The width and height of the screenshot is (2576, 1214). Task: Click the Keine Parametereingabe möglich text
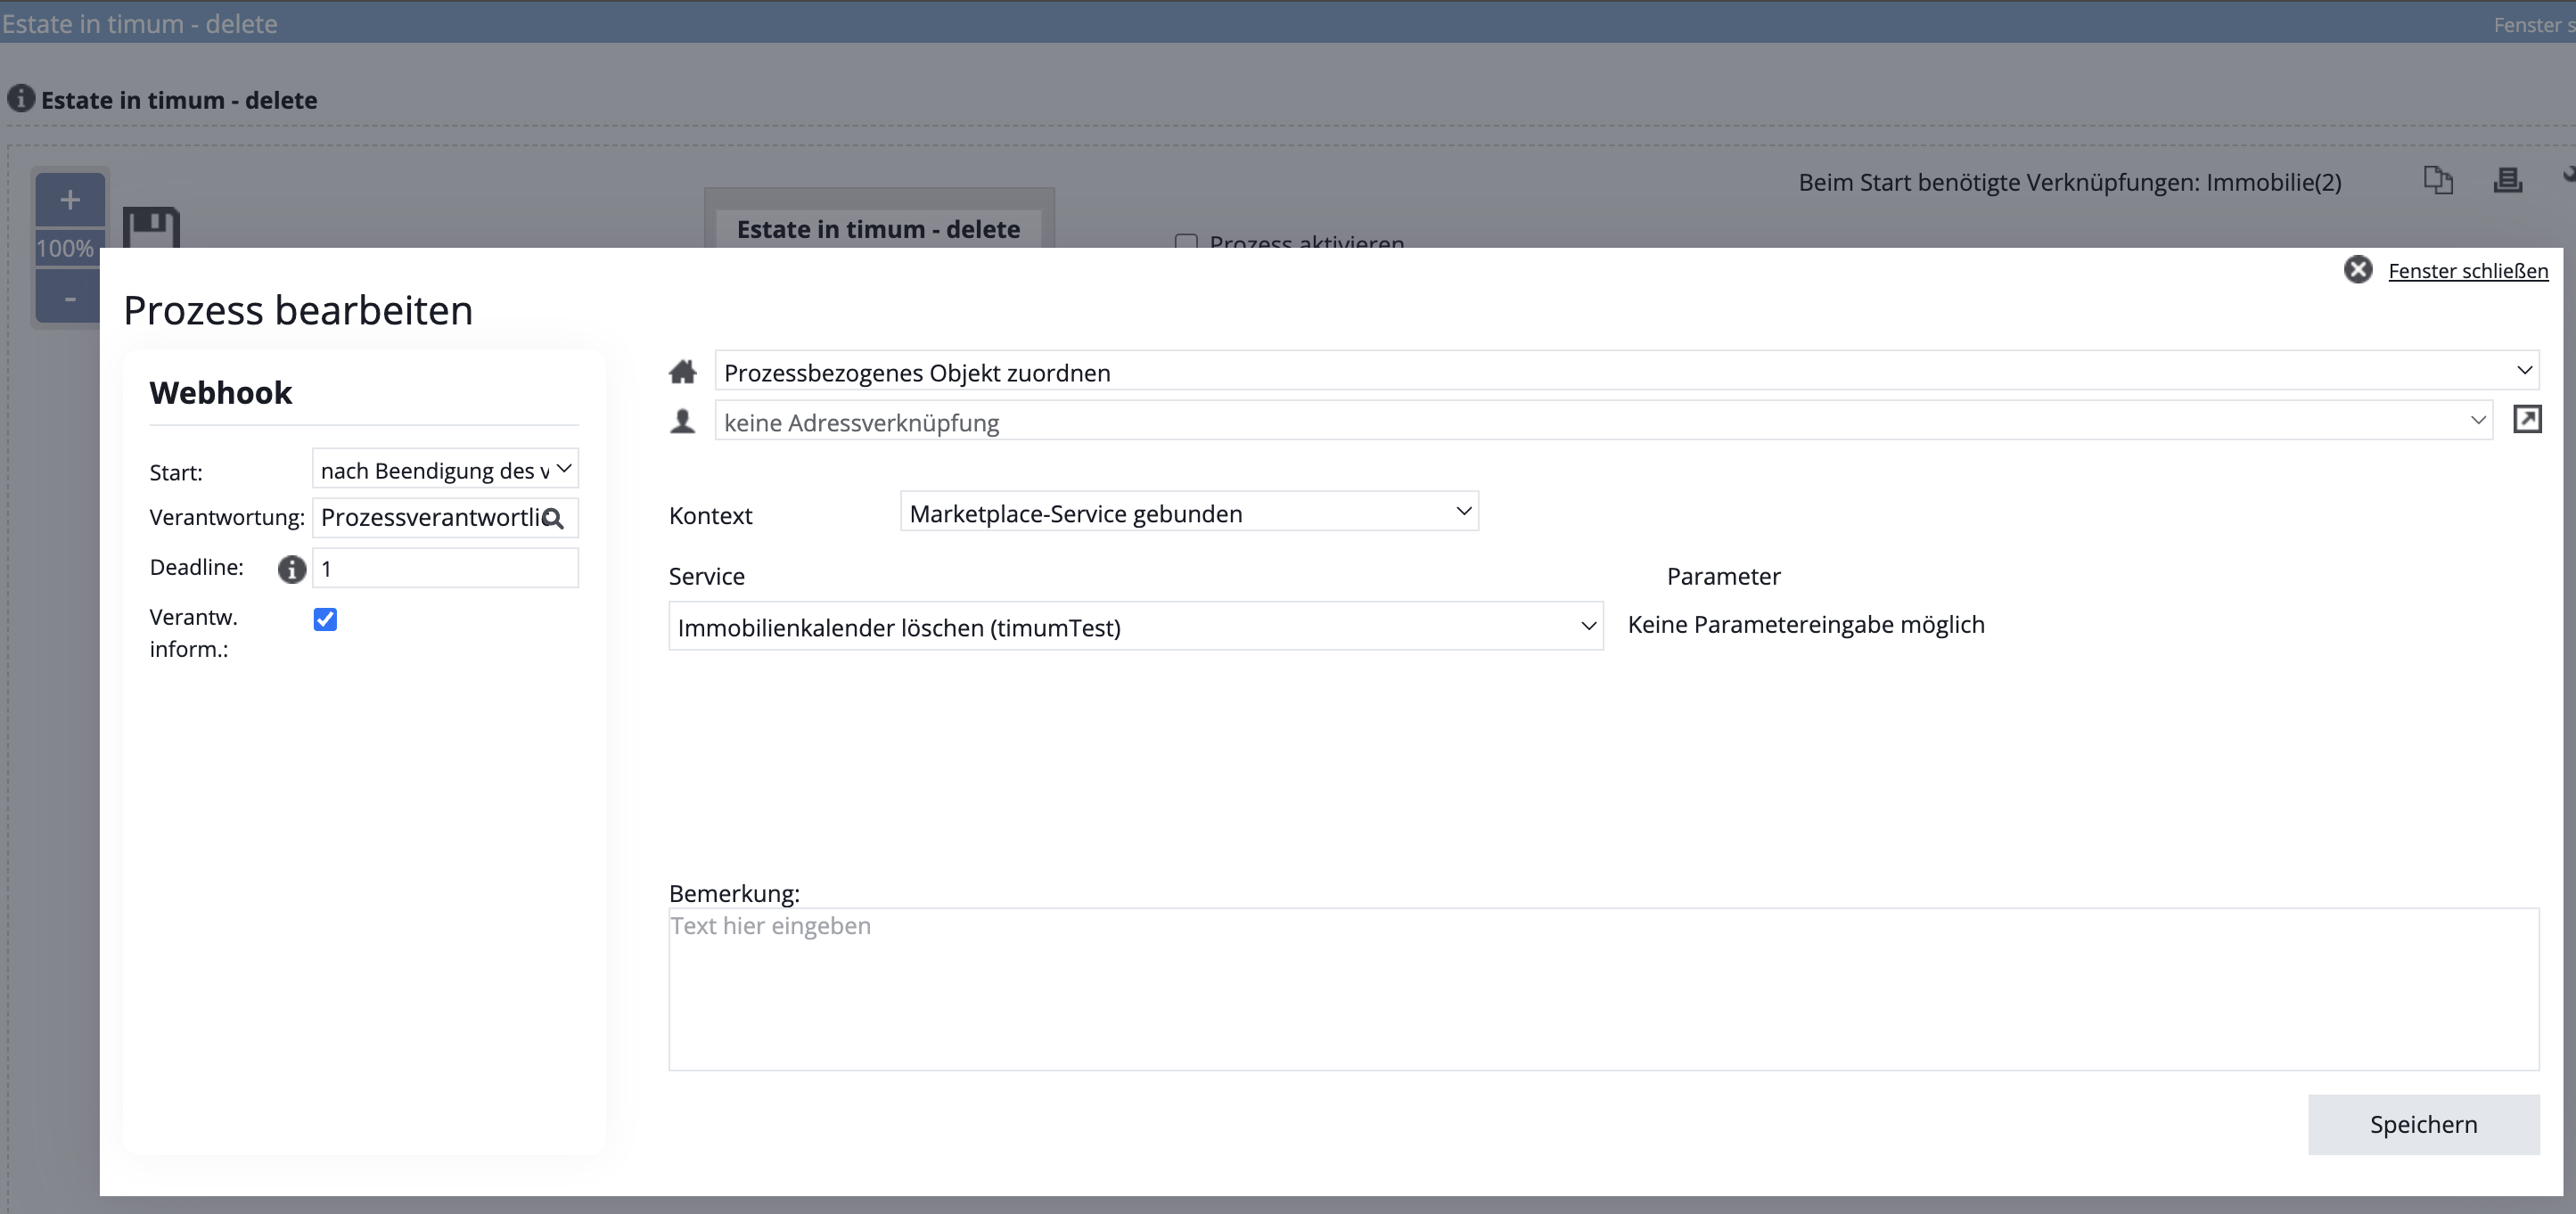[x=1806, y=624]
